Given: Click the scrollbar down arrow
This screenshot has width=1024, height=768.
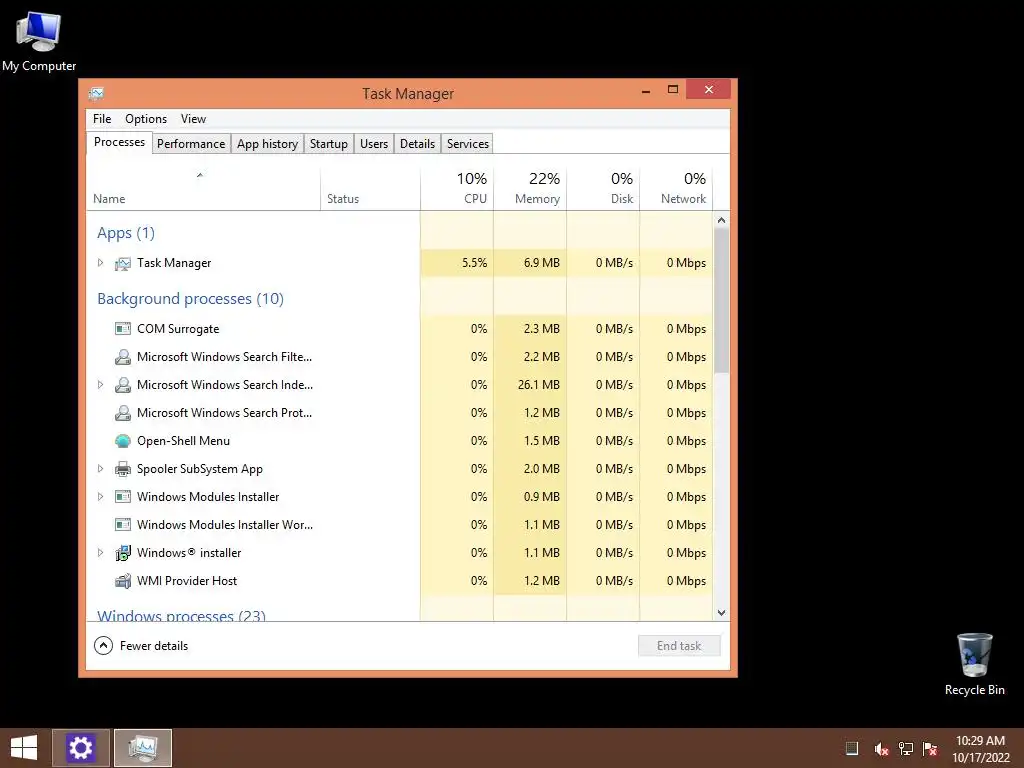Looking at the screenshot, I should click(722, 613).
